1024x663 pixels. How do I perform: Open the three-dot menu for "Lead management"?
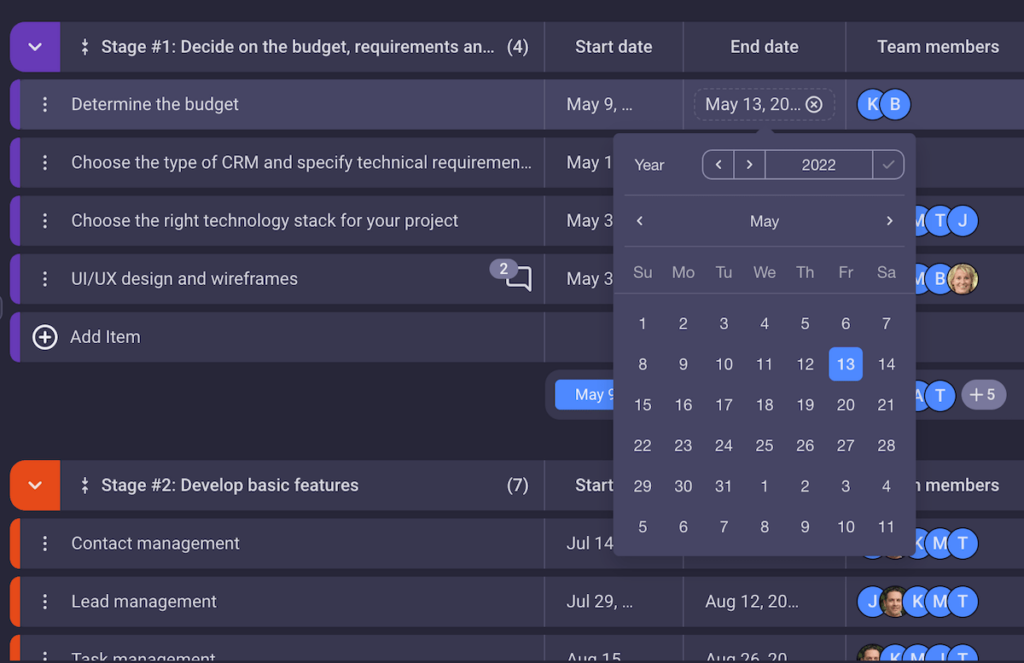point(45,601)
